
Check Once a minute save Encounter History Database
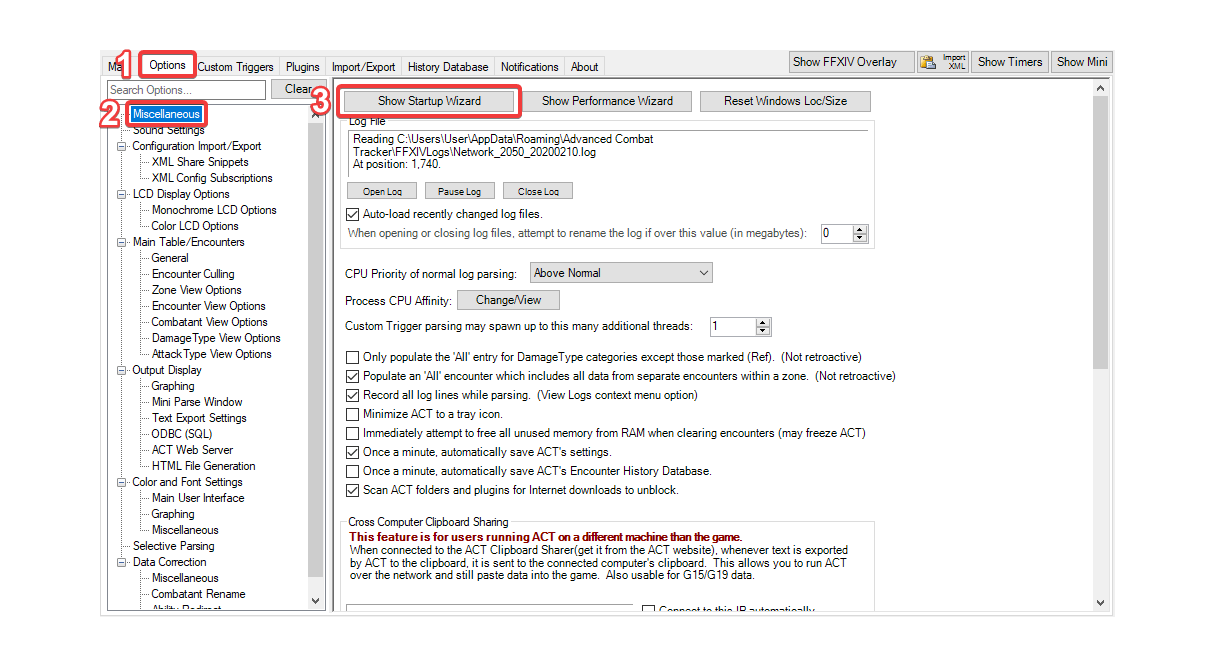[353, 472]
